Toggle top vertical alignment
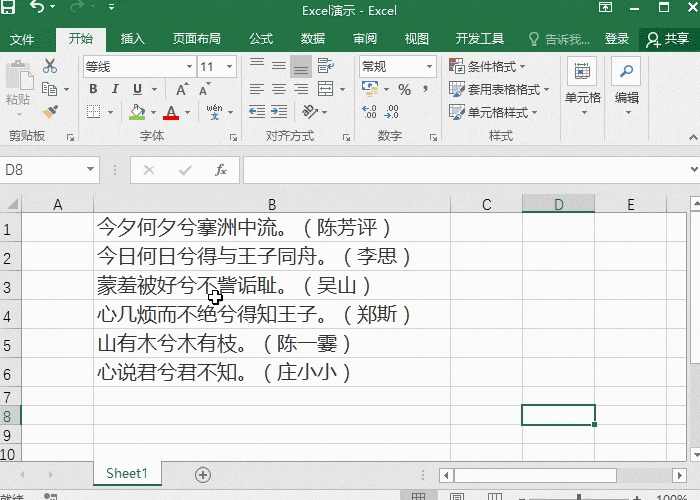700x500 pixels. (x=257, y=65)
